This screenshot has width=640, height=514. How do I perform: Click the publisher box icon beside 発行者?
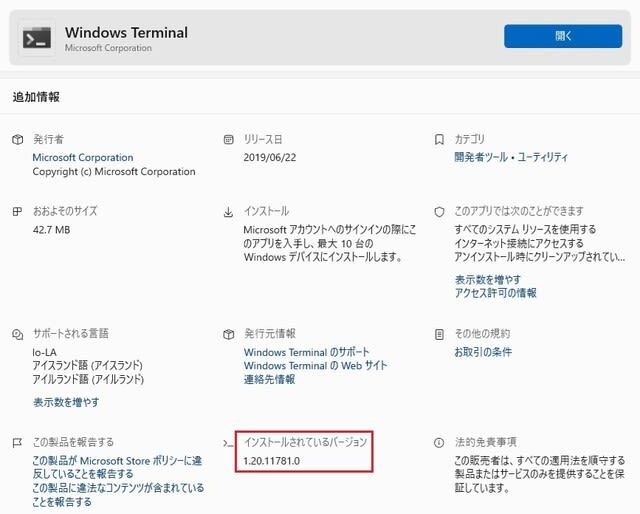click(18, 140)
